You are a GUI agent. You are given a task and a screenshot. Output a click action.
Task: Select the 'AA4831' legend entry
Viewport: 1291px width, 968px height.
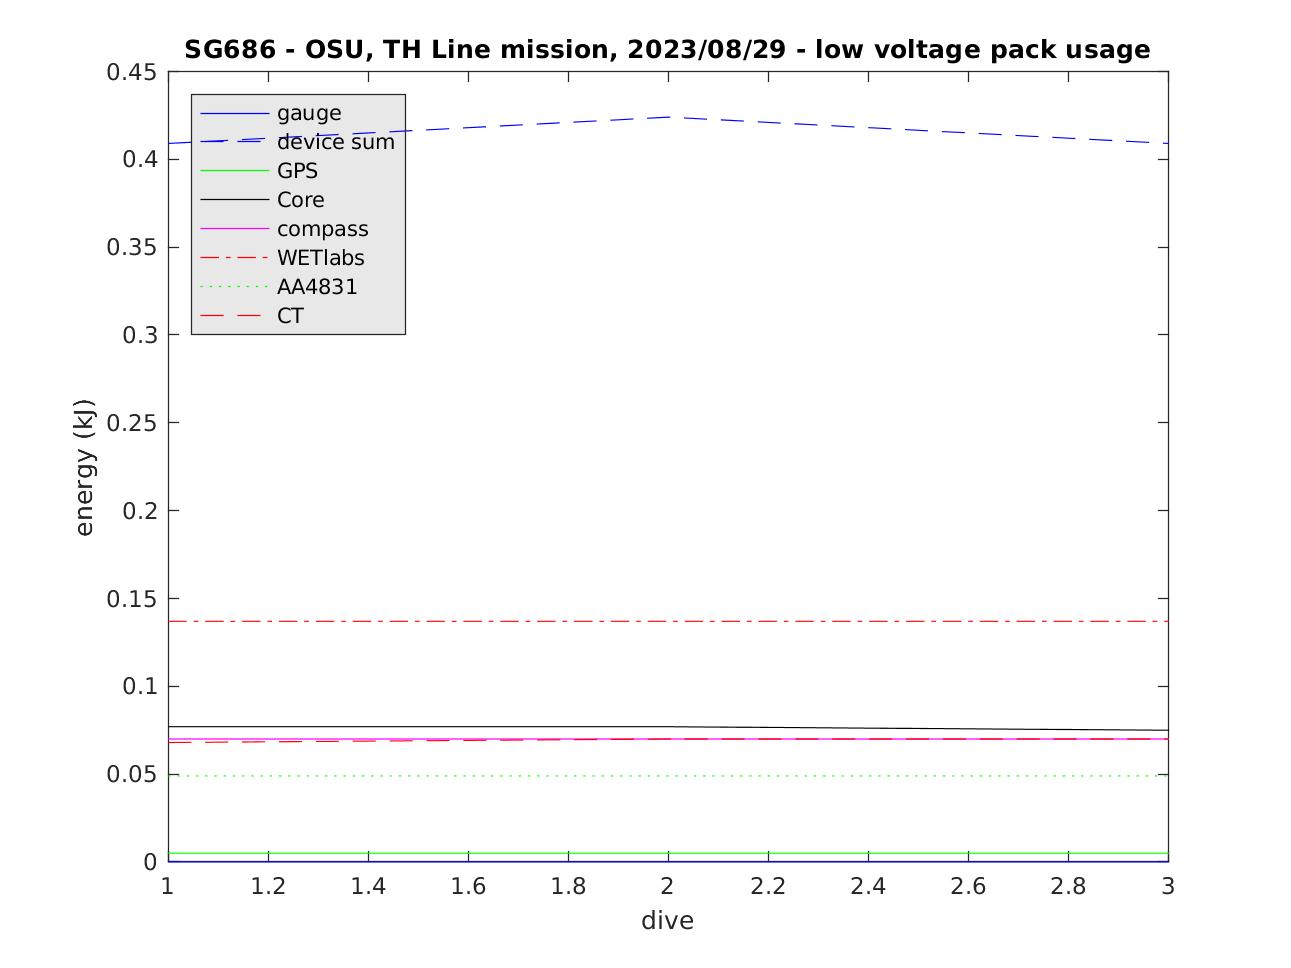317,287
